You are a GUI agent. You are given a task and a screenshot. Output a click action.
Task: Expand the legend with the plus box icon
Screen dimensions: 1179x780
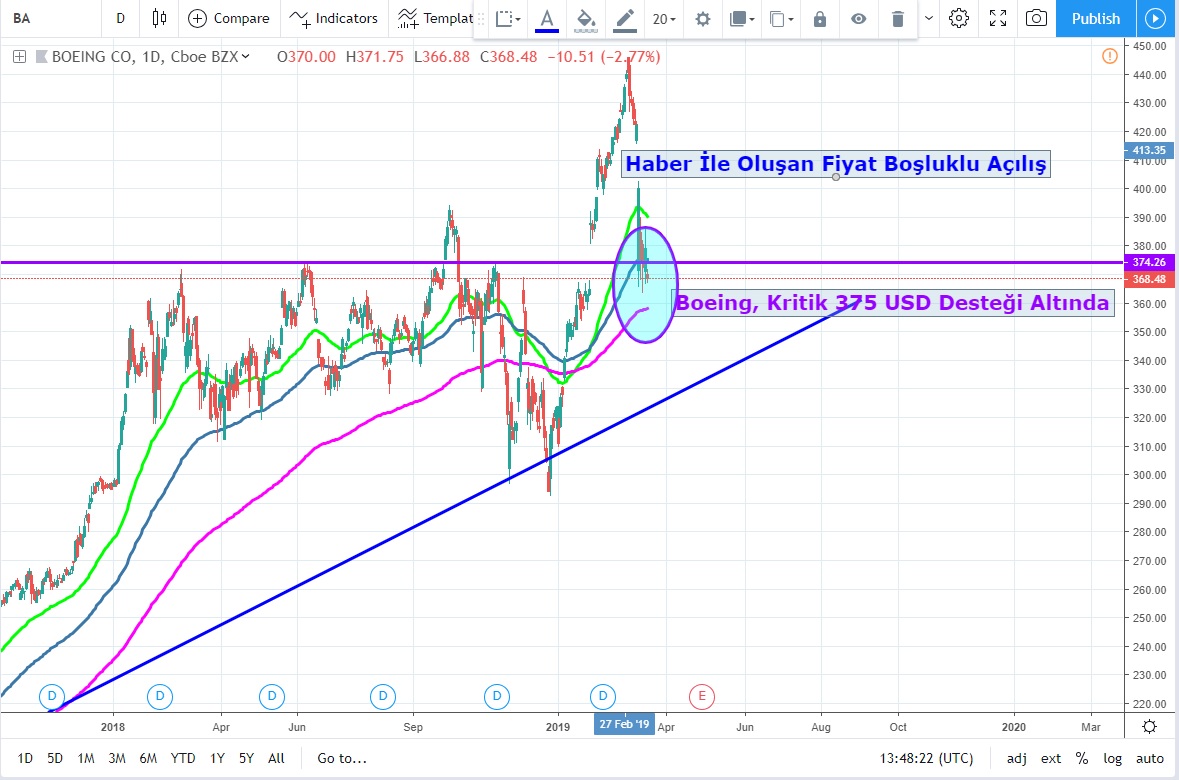coord(20,56)
